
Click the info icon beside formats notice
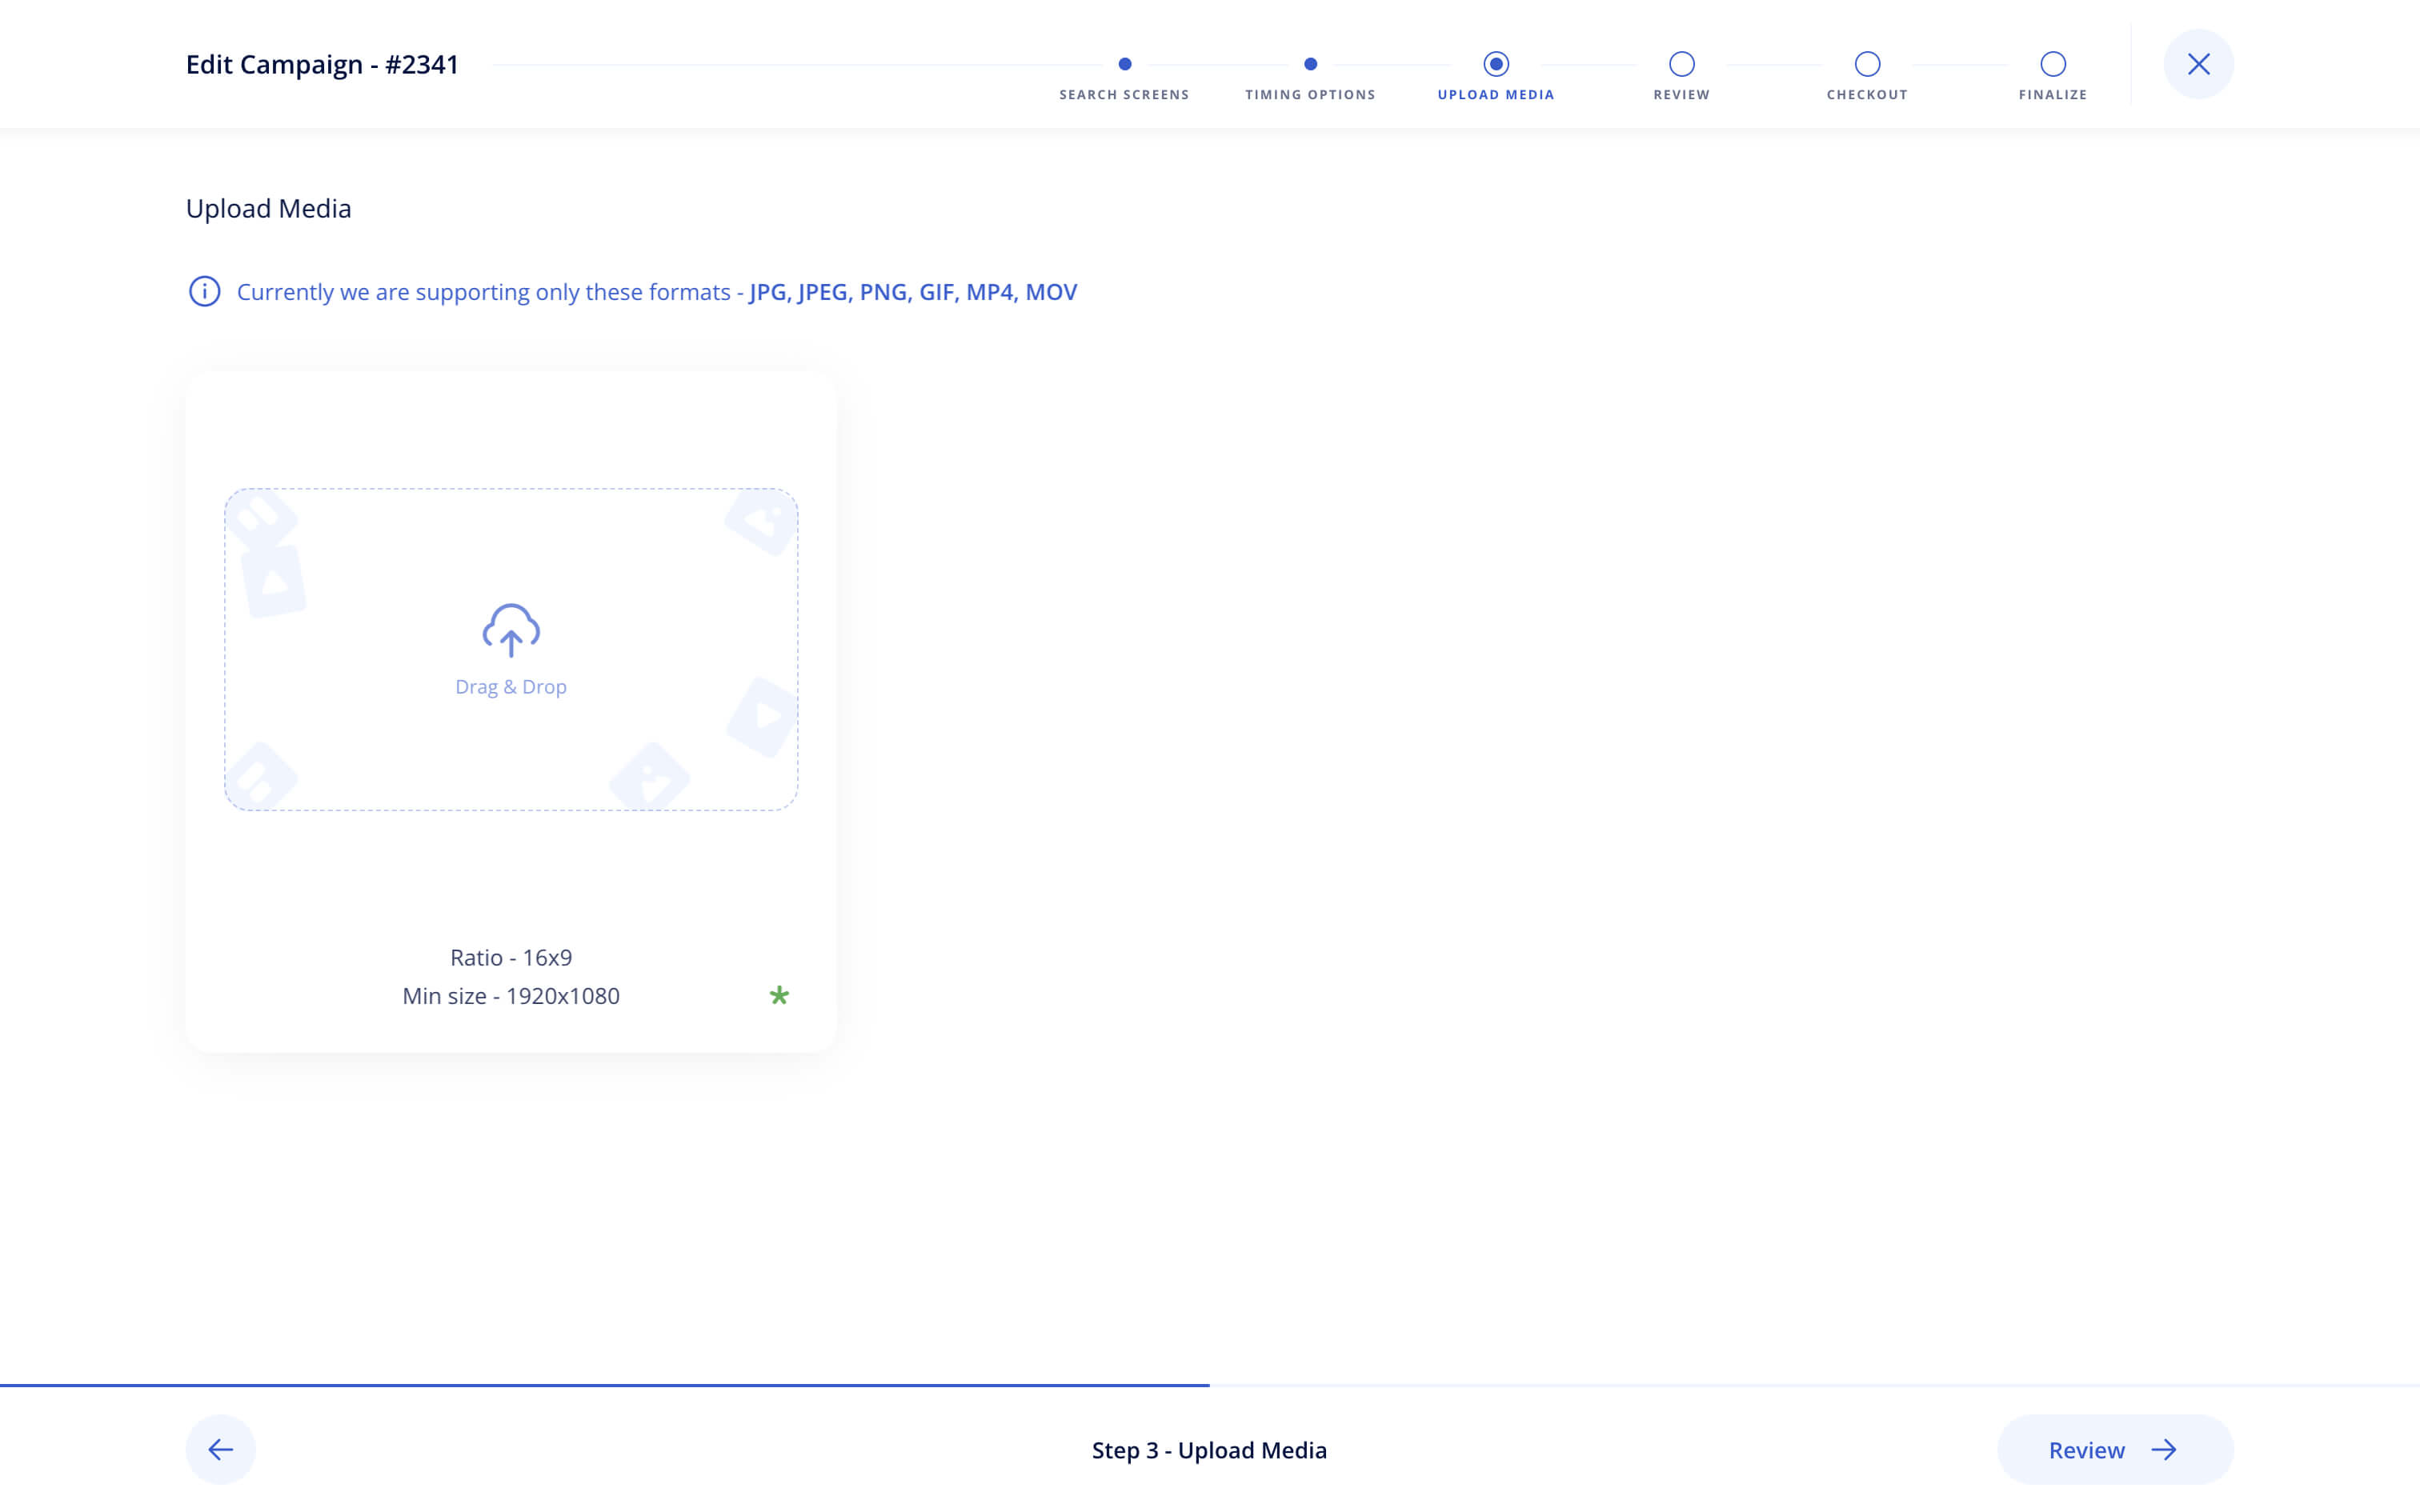205,292
